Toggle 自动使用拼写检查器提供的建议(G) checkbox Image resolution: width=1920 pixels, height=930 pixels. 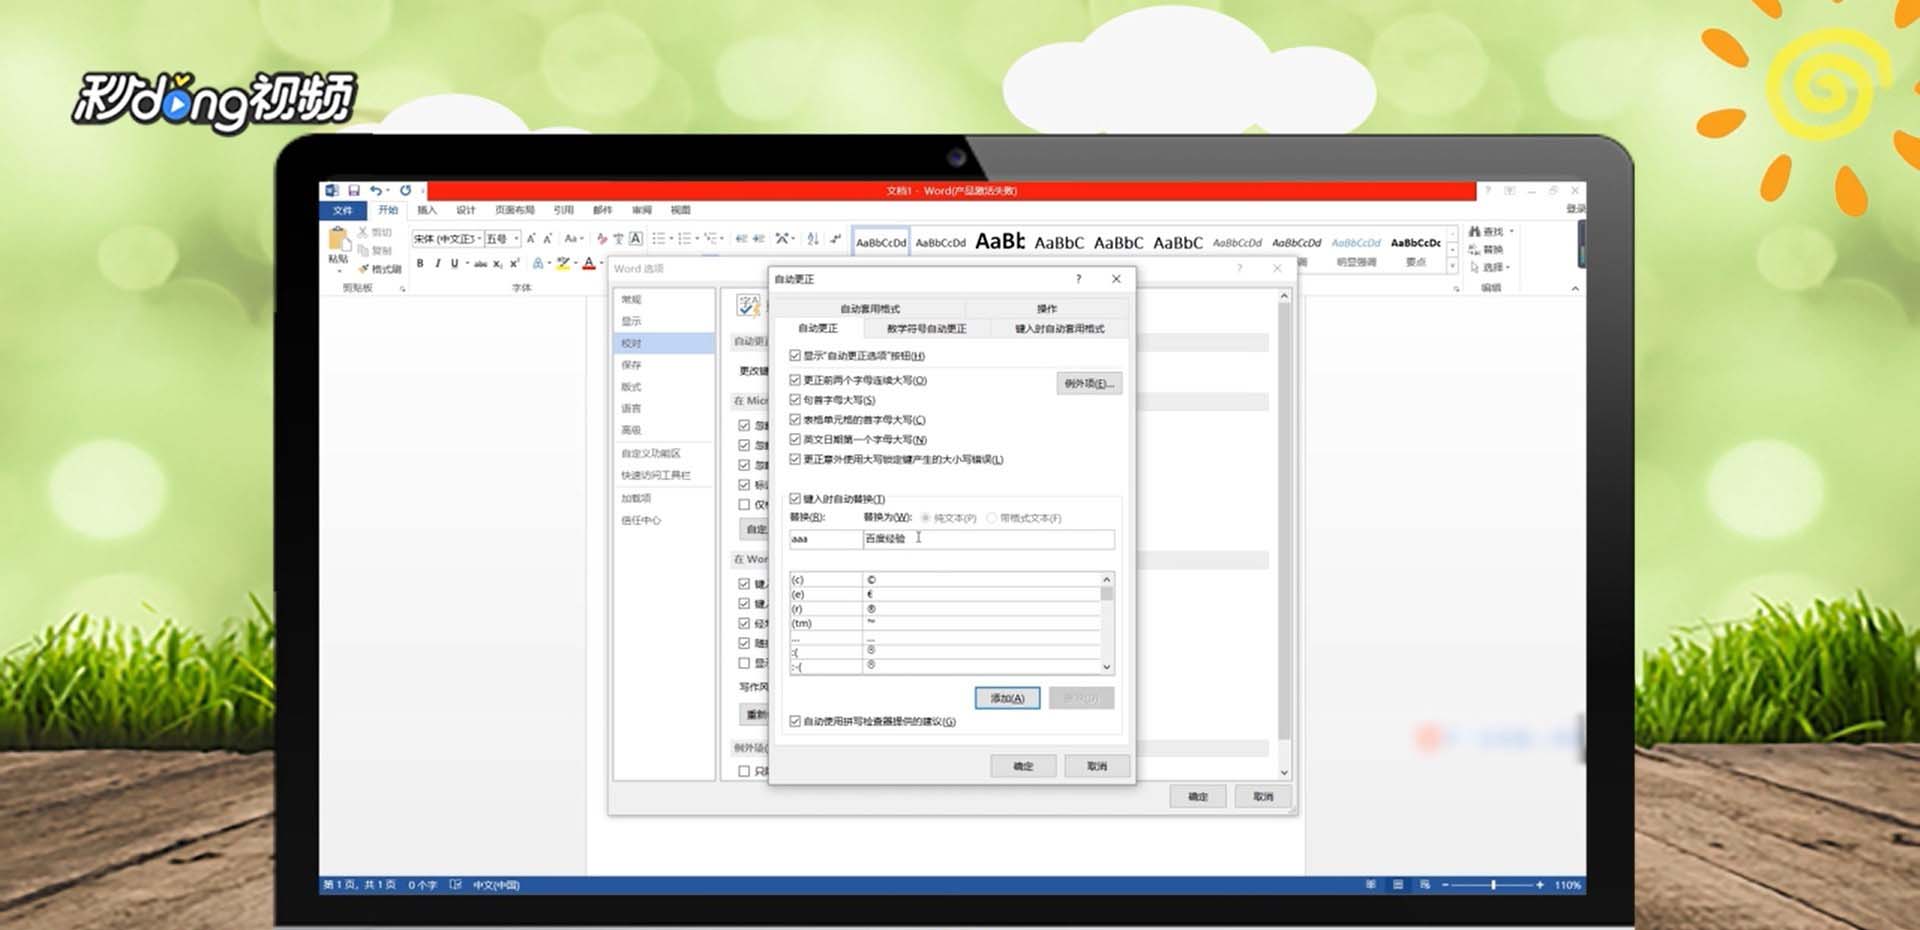click(x=795, y=721)
